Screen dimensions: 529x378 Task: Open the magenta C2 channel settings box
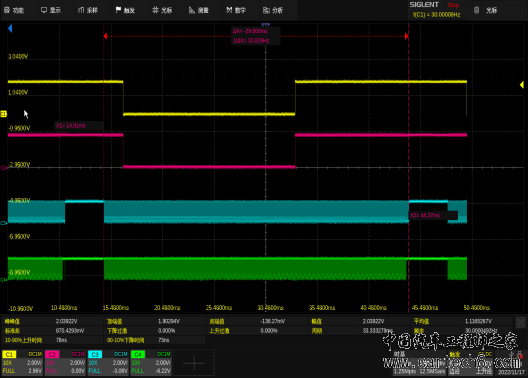click(65, 363)
